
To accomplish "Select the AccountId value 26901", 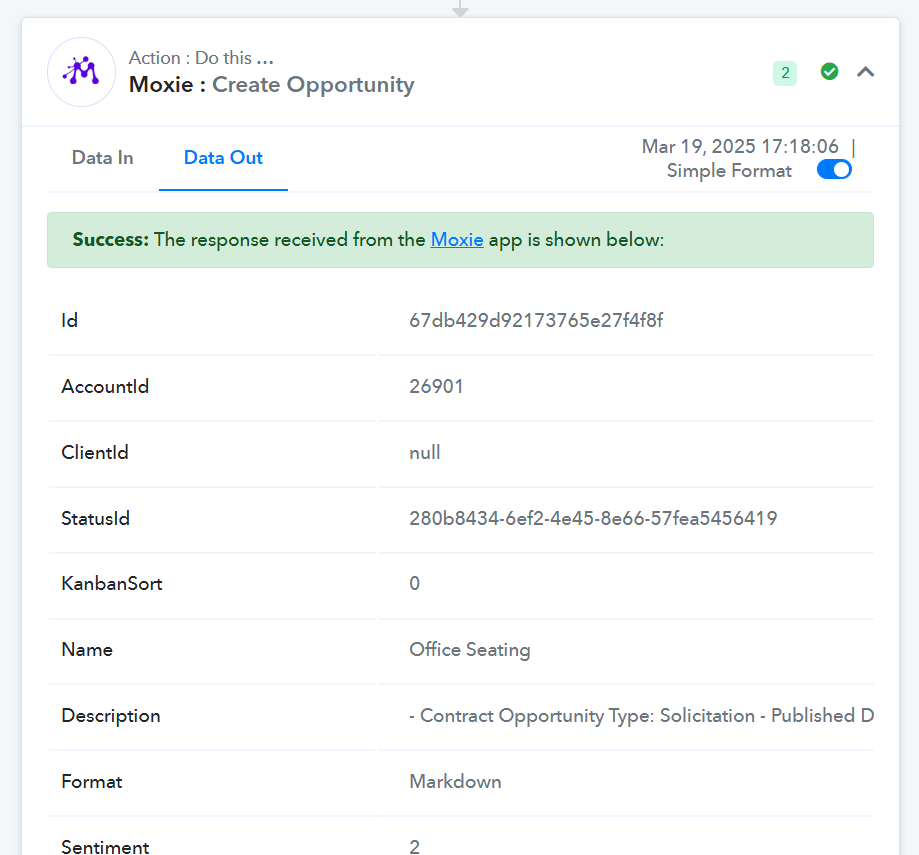I will pos(437,387).
